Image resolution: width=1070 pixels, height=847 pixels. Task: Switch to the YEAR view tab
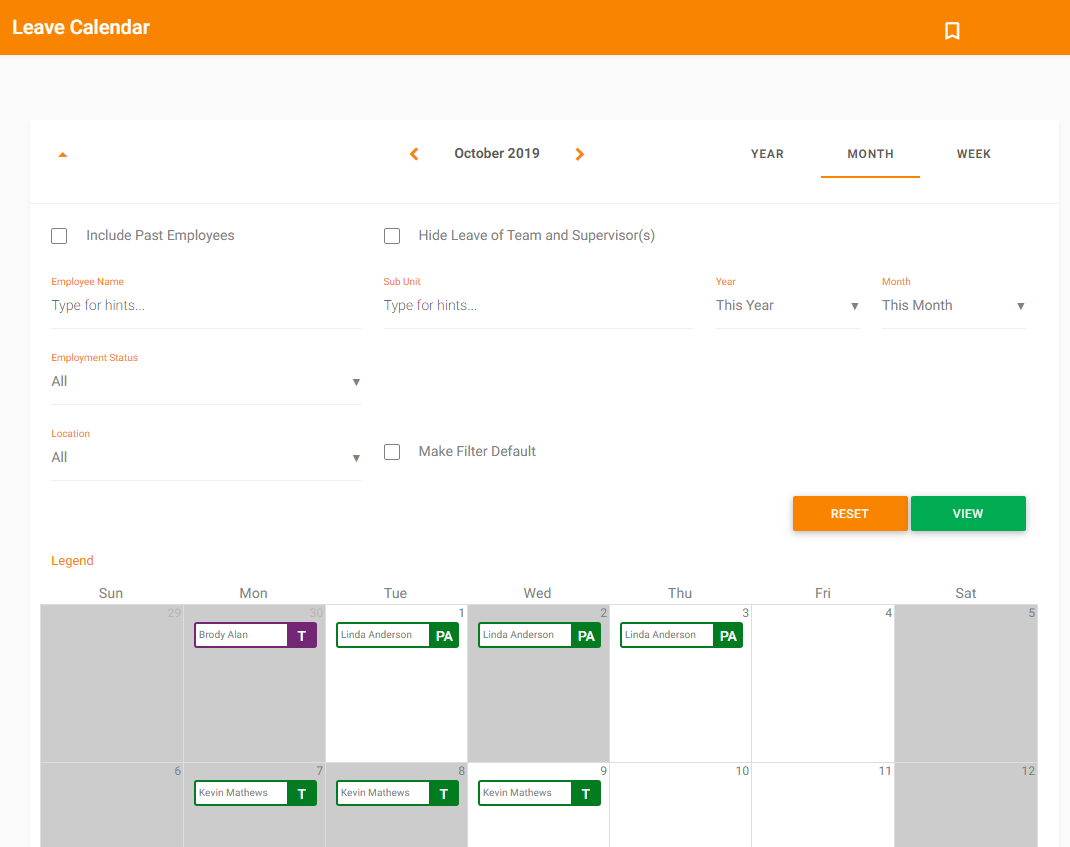coord(767,154)
